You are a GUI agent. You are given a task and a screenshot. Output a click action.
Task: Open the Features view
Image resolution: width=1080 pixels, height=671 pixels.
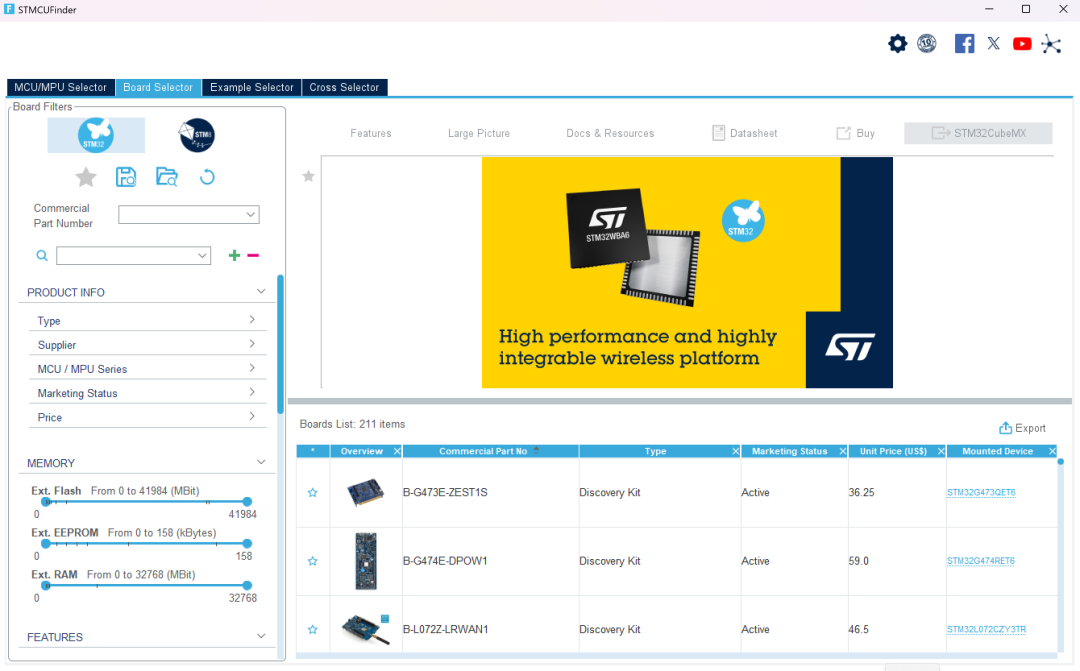pyautogui.click(x=371, y=133)
